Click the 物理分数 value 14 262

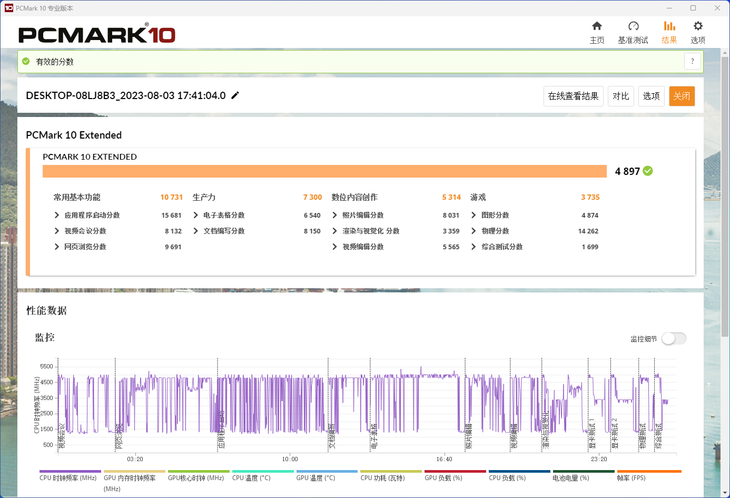pyautogui.click(x=588, y=231)
